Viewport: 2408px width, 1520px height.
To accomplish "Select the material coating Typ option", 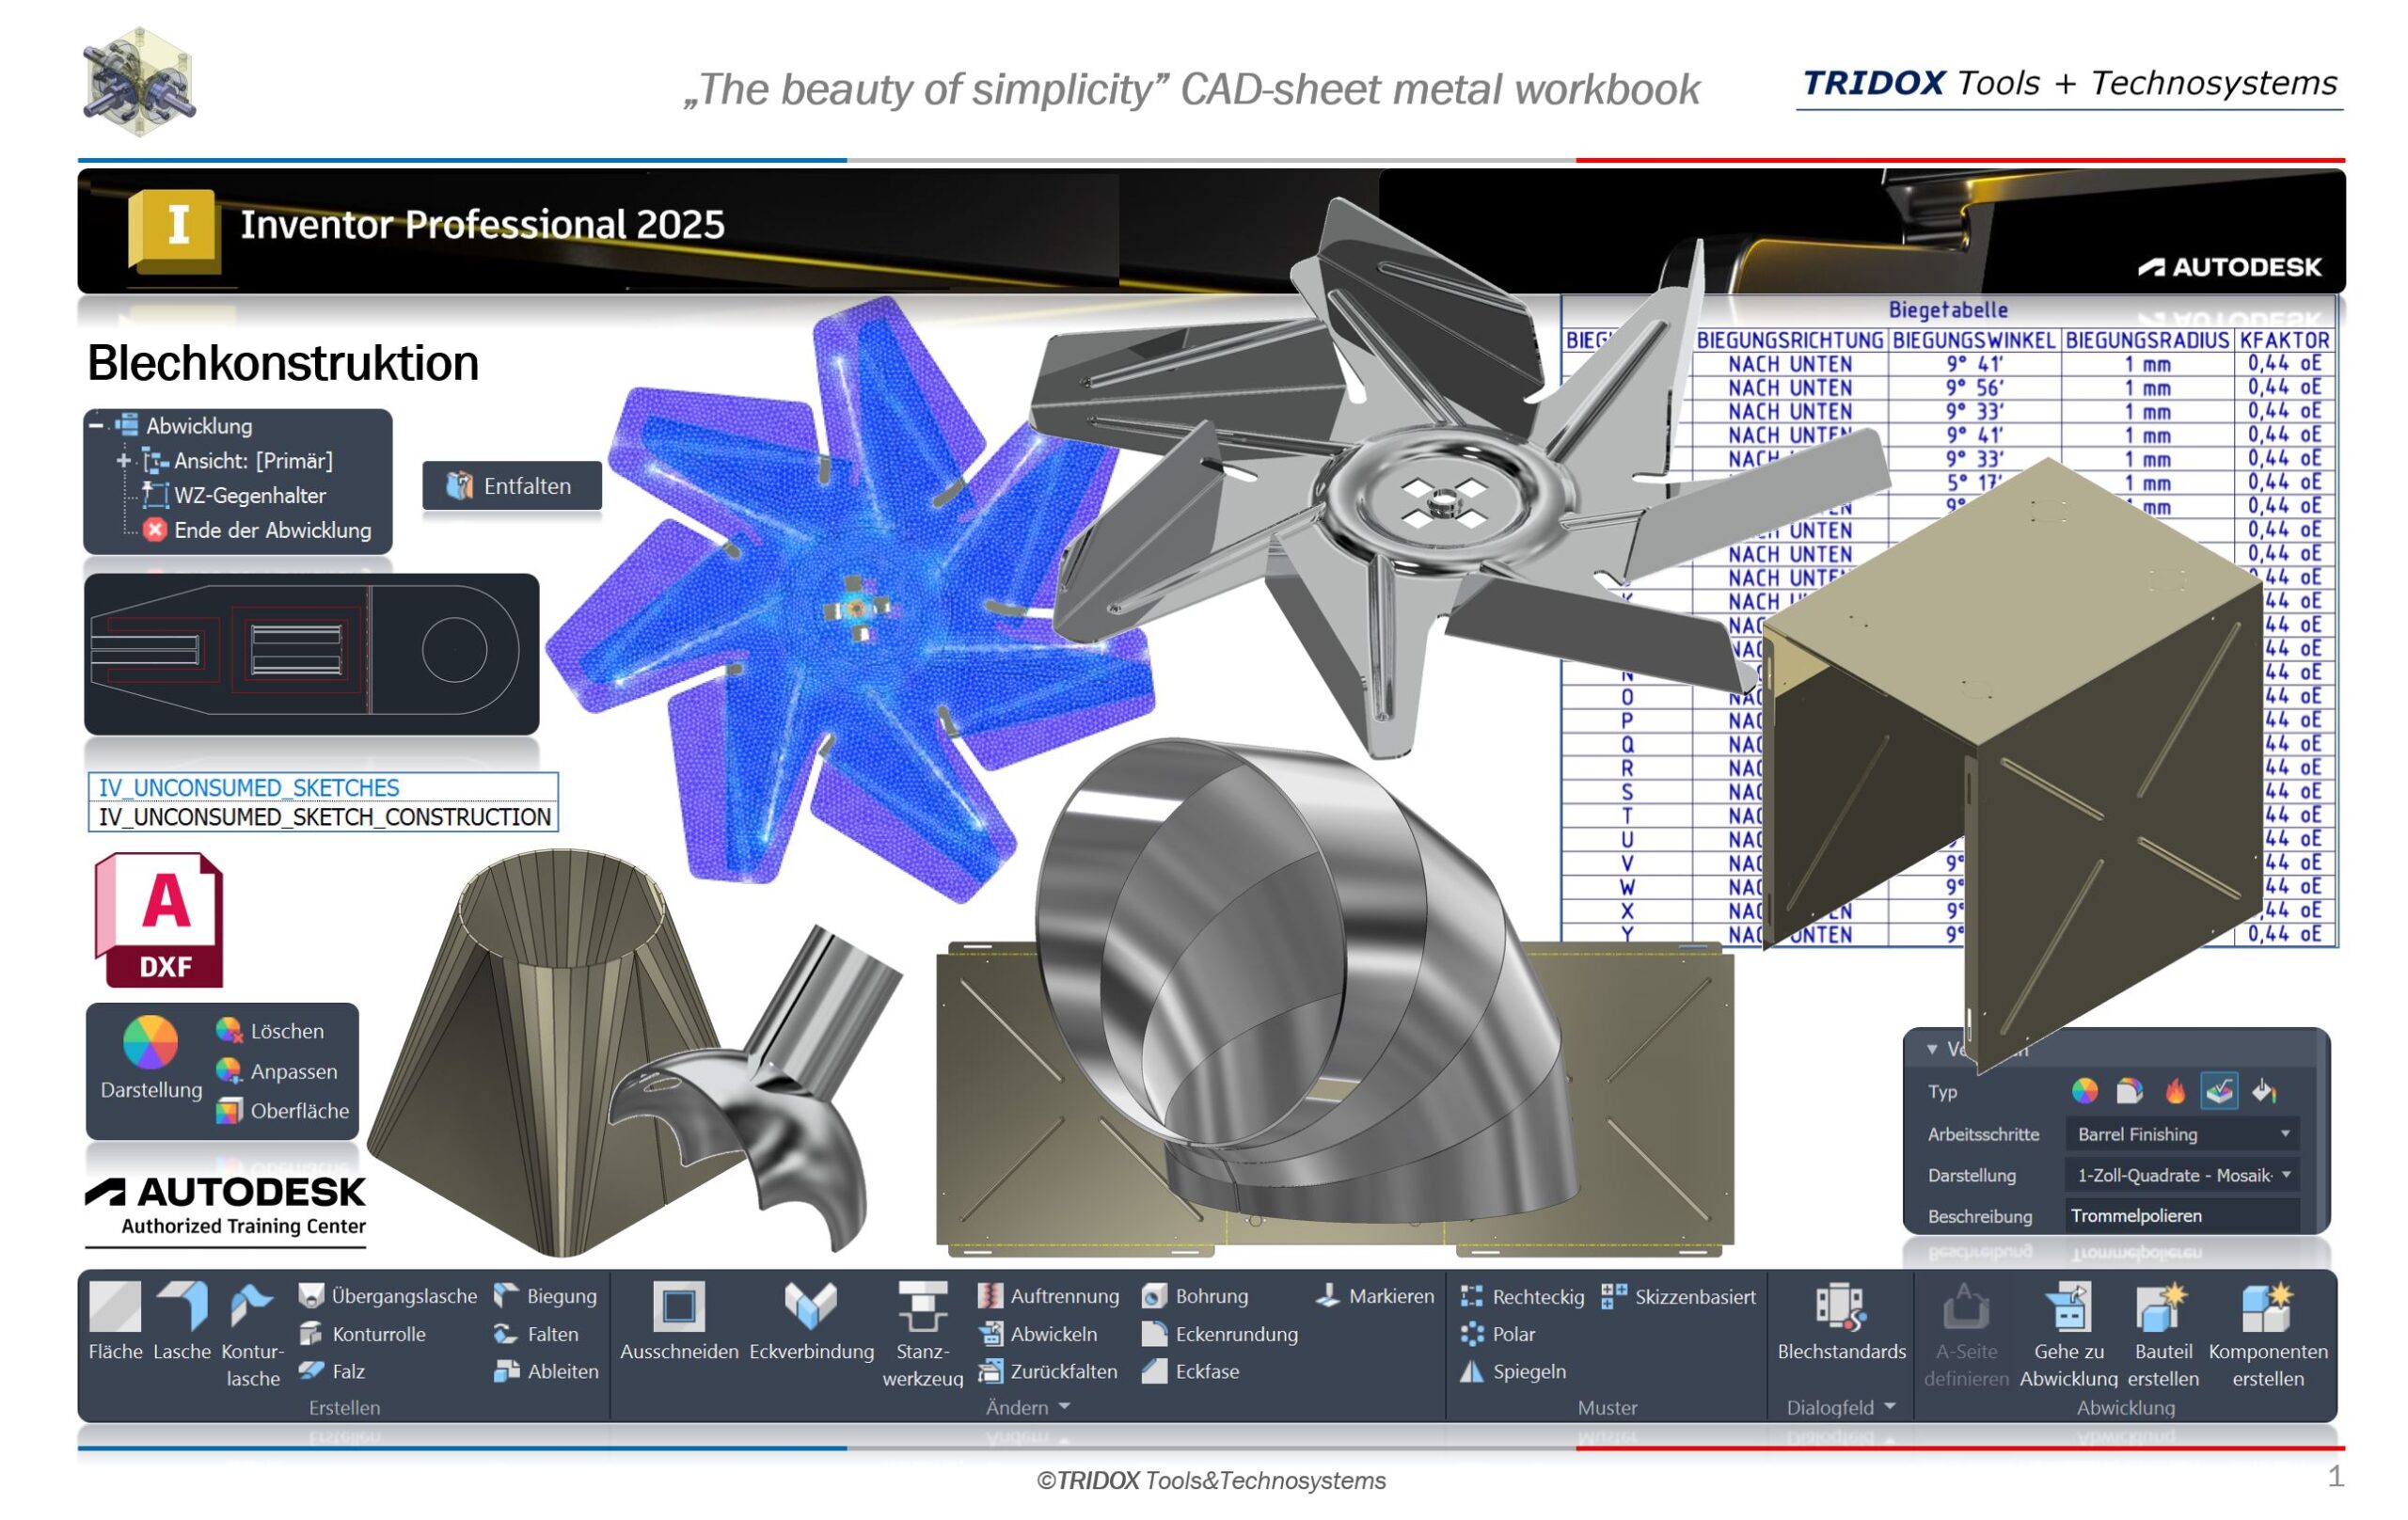I will click(x=2129, y=1091).
